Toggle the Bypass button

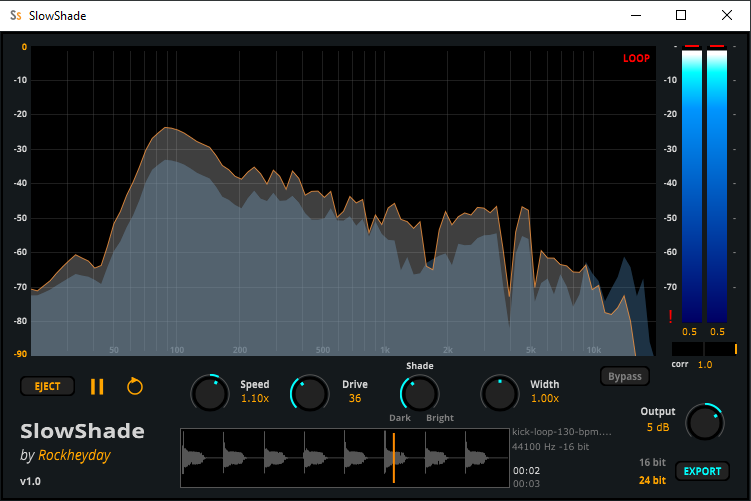(625, 376)
